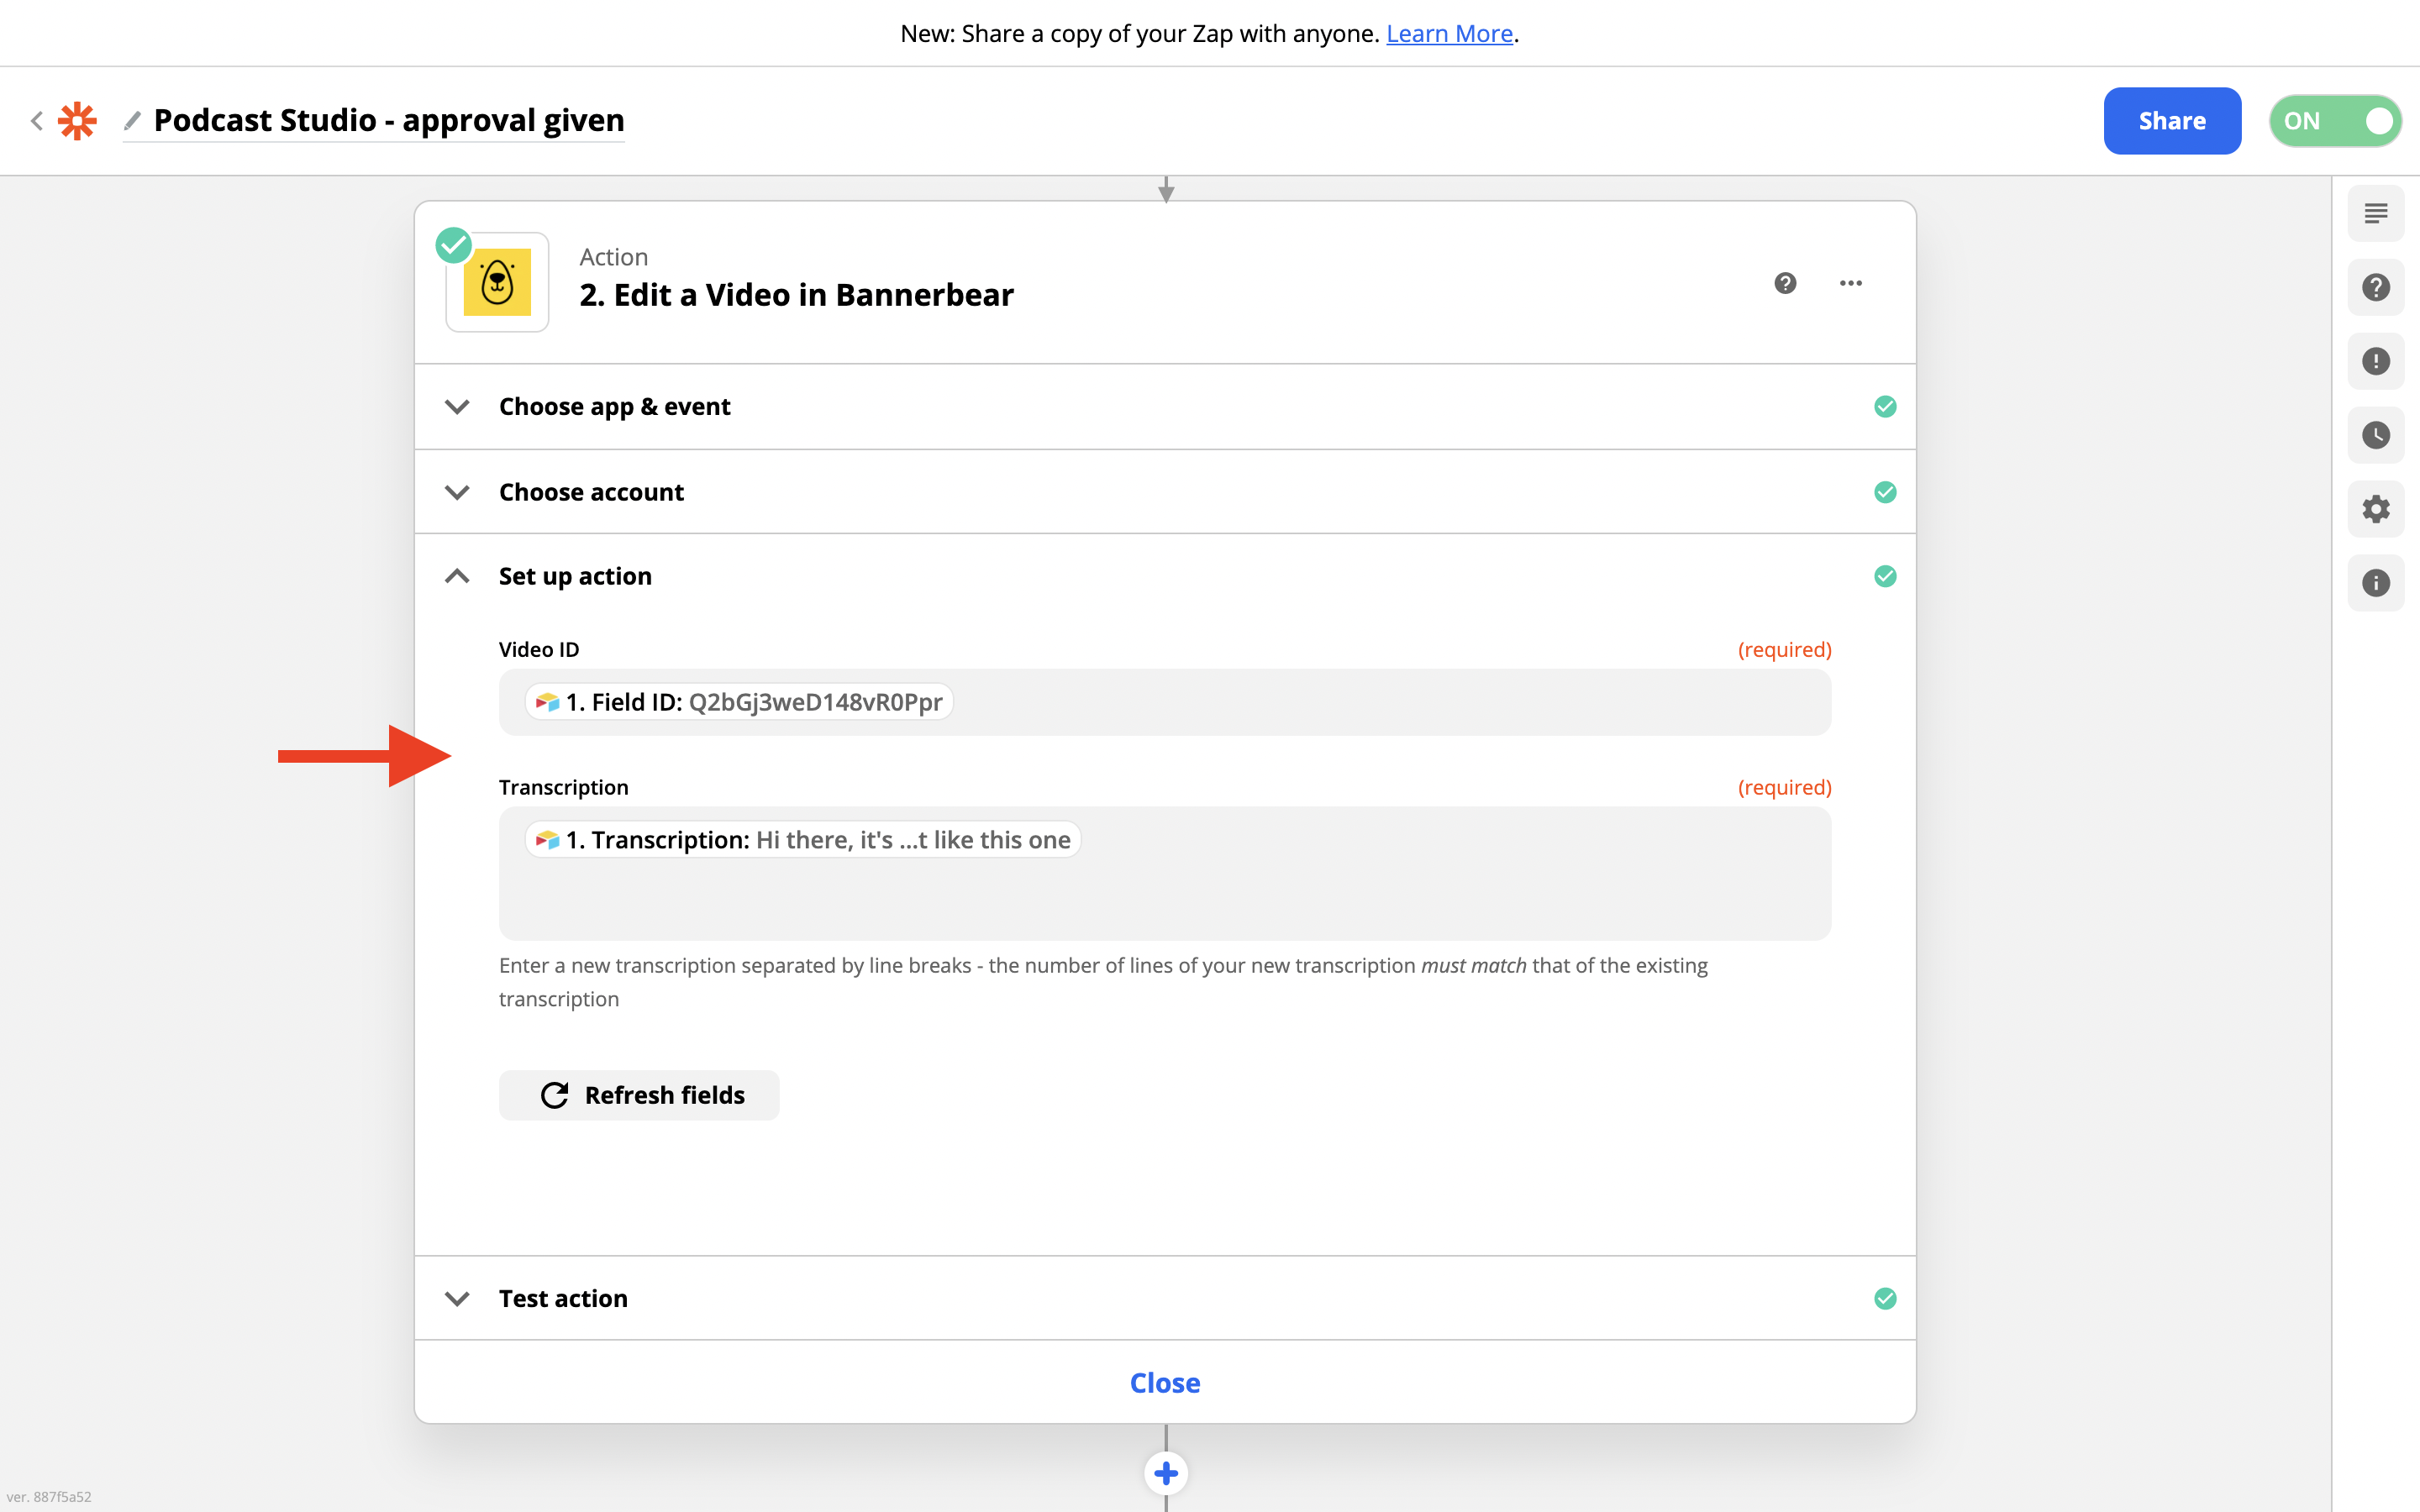Screen dimensions: 2420x1512
Task: Click the back arrow beside Zapier logo
Action: coord(37,121)
